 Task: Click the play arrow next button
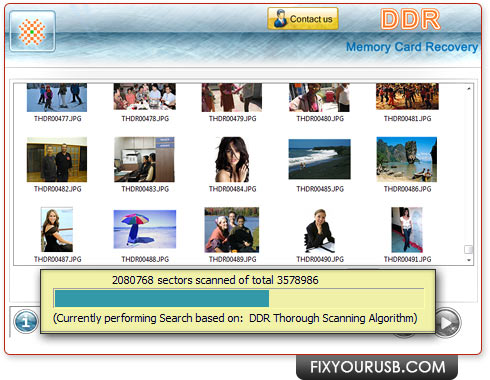click(448, 322)
